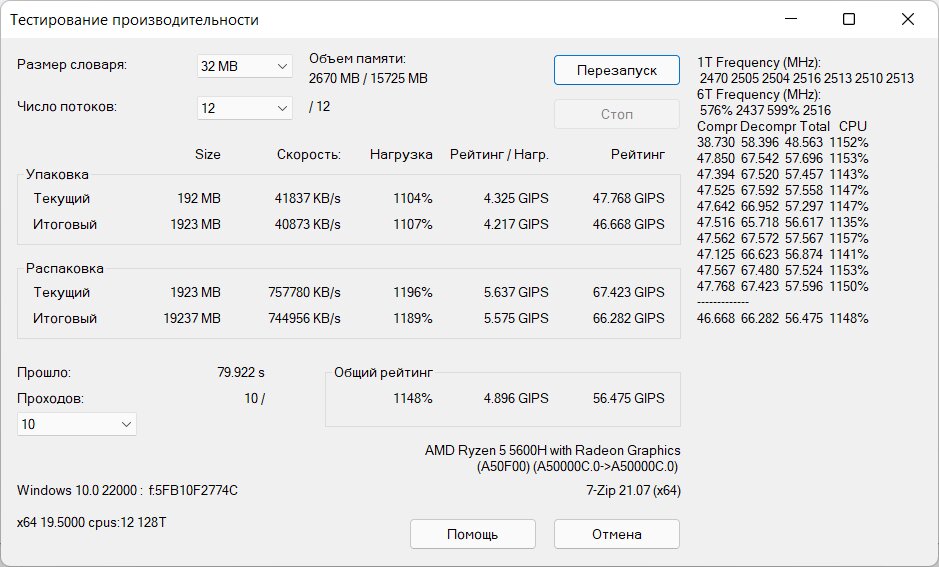
Task: Click the AMD Ryzen 5 5600H processor text
Action: (552, 451)
